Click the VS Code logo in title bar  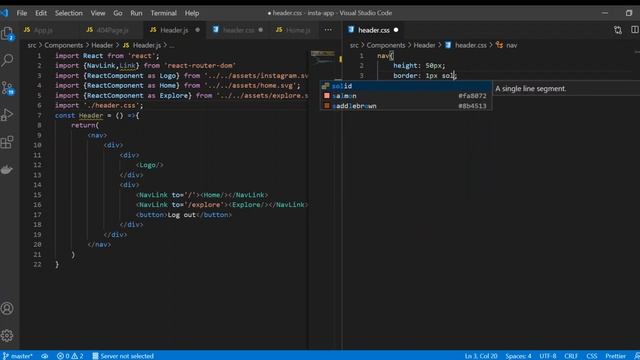[x=4, y=13]
